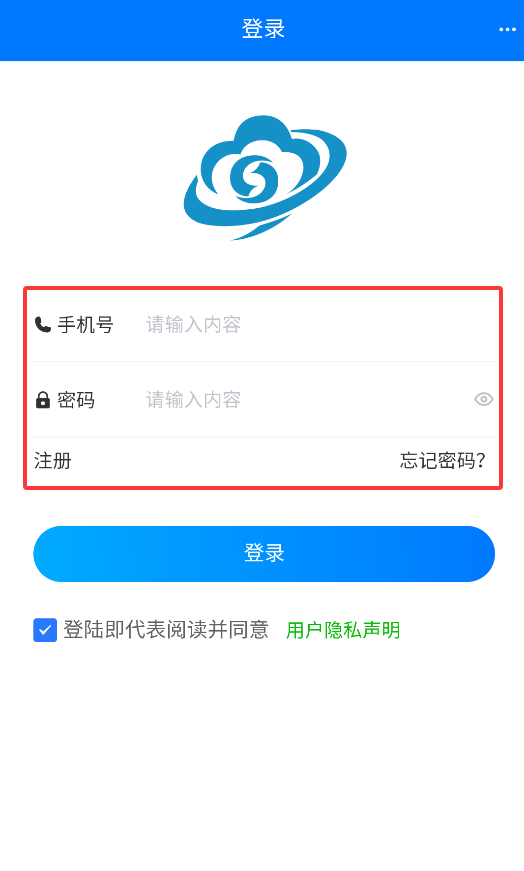Click the 登录 title in header
524x871 pixels.
click(263, 29)
